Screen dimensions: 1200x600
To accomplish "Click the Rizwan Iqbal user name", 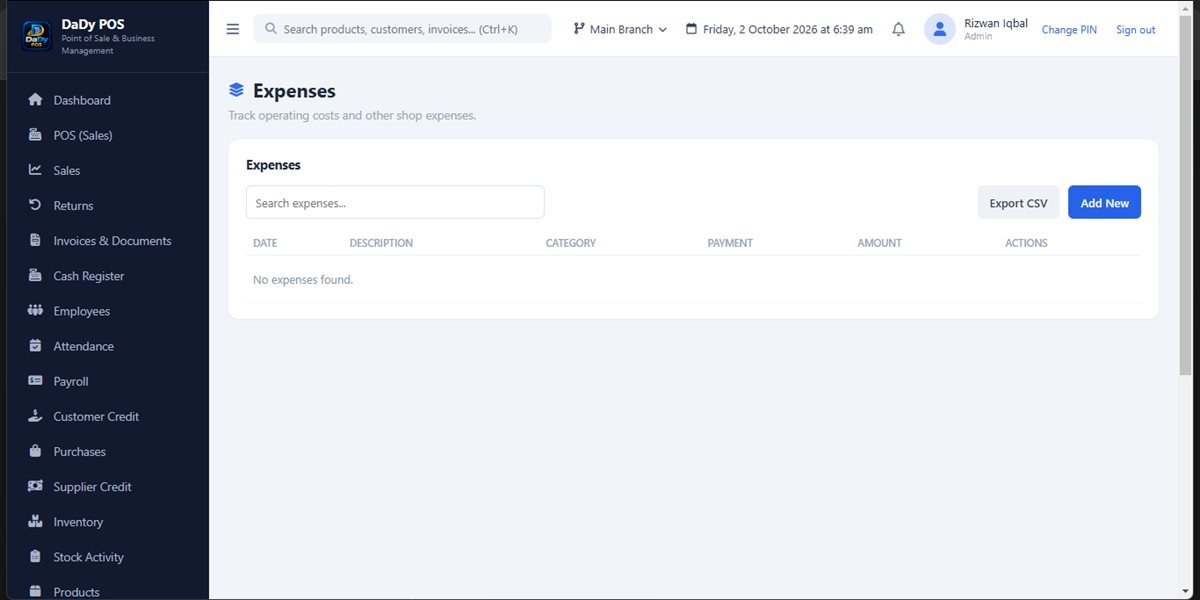I will point(996,23).
